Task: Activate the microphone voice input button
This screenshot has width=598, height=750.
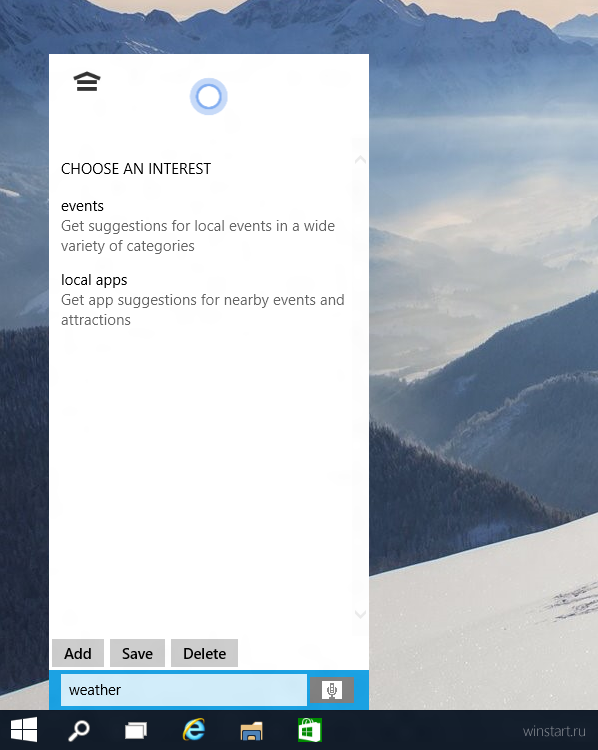Action: (x=332, y=690)
